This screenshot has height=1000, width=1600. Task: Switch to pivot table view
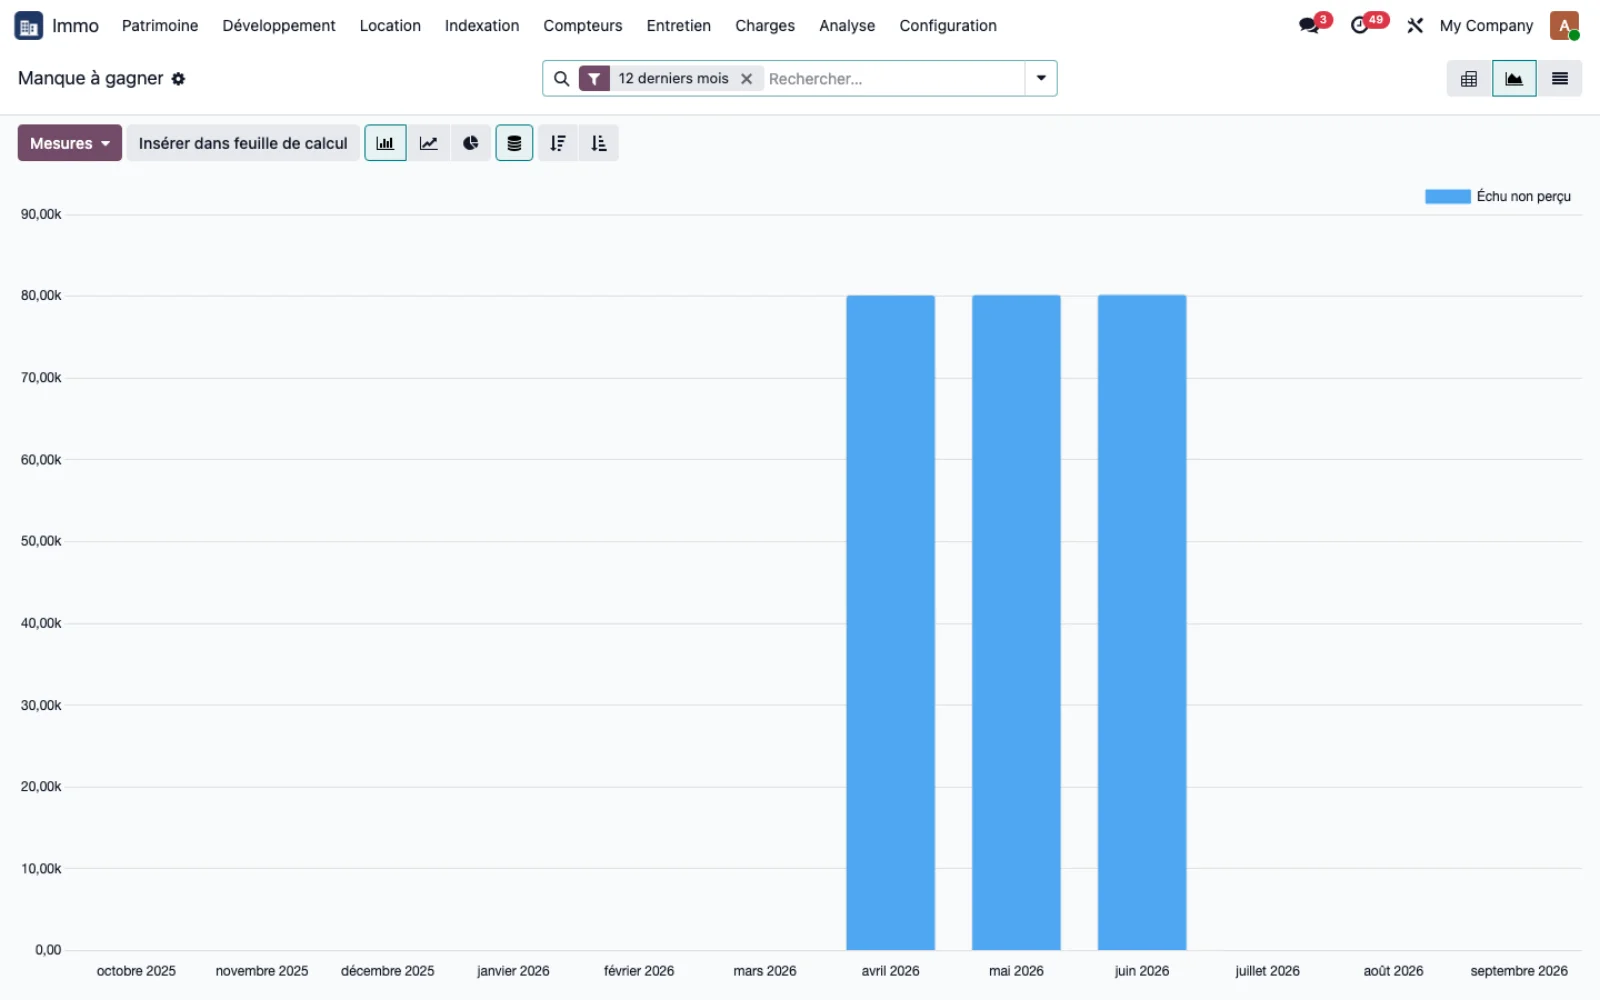tap(1469, 79)
